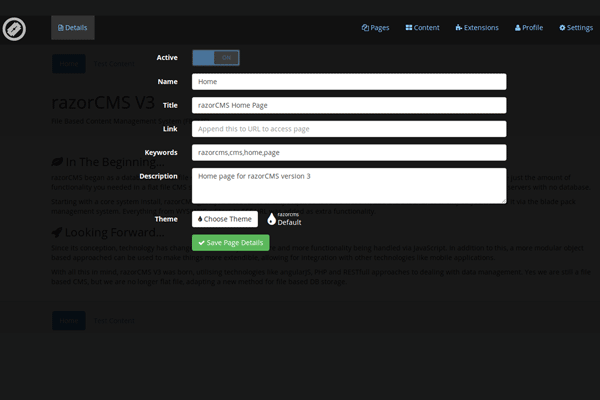Click the In The Beginning leaf icon
The width and height of the screenshot is (600, 400).
[x=57, y=162]
